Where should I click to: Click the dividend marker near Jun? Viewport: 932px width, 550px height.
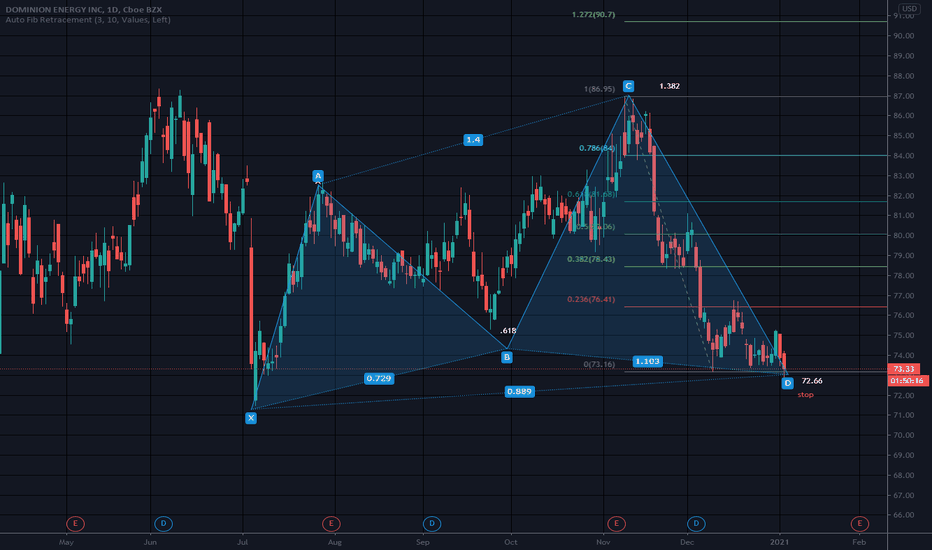[163, 524]
